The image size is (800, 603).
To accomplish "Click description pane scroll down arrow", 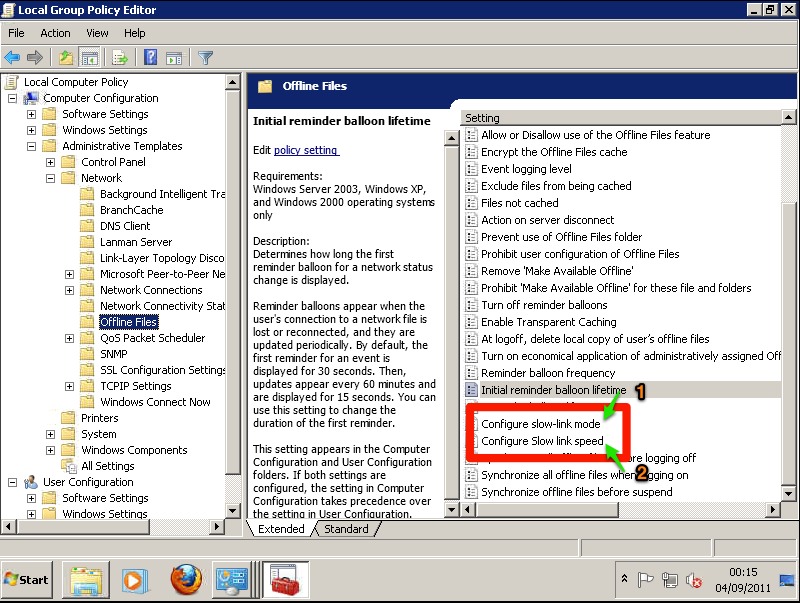I will pos(452,509).
